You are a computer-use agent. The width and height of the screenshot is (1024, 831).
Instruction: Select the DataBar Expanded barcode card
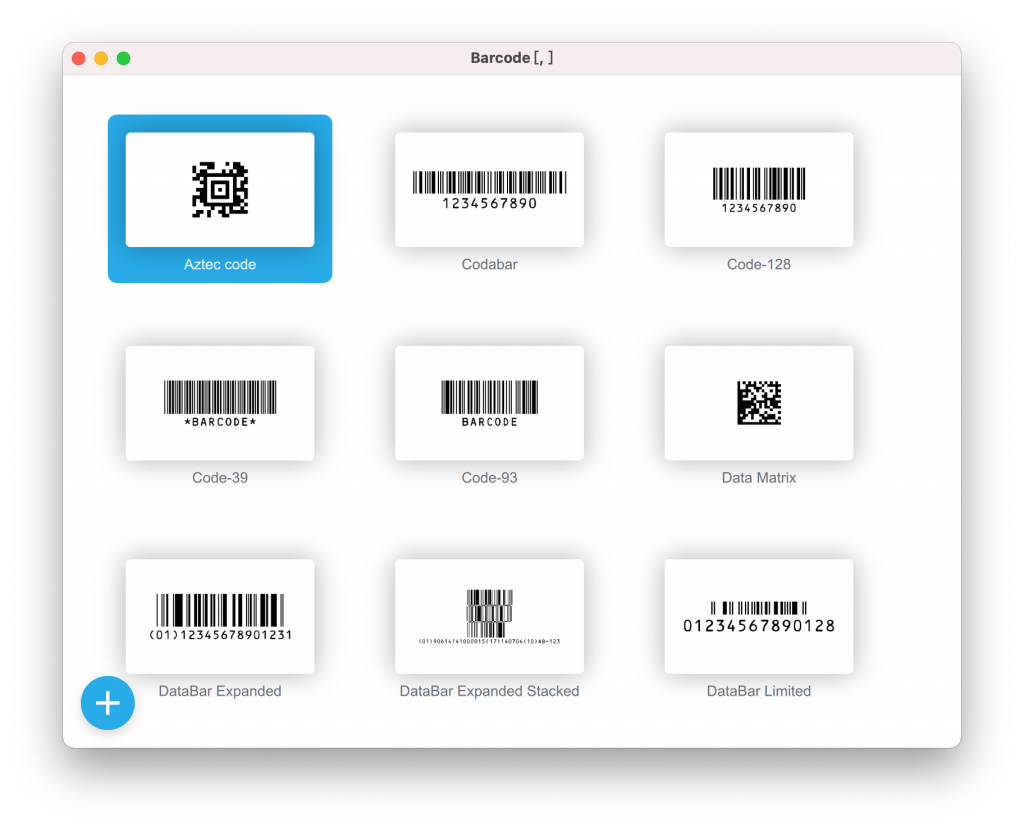219,616
